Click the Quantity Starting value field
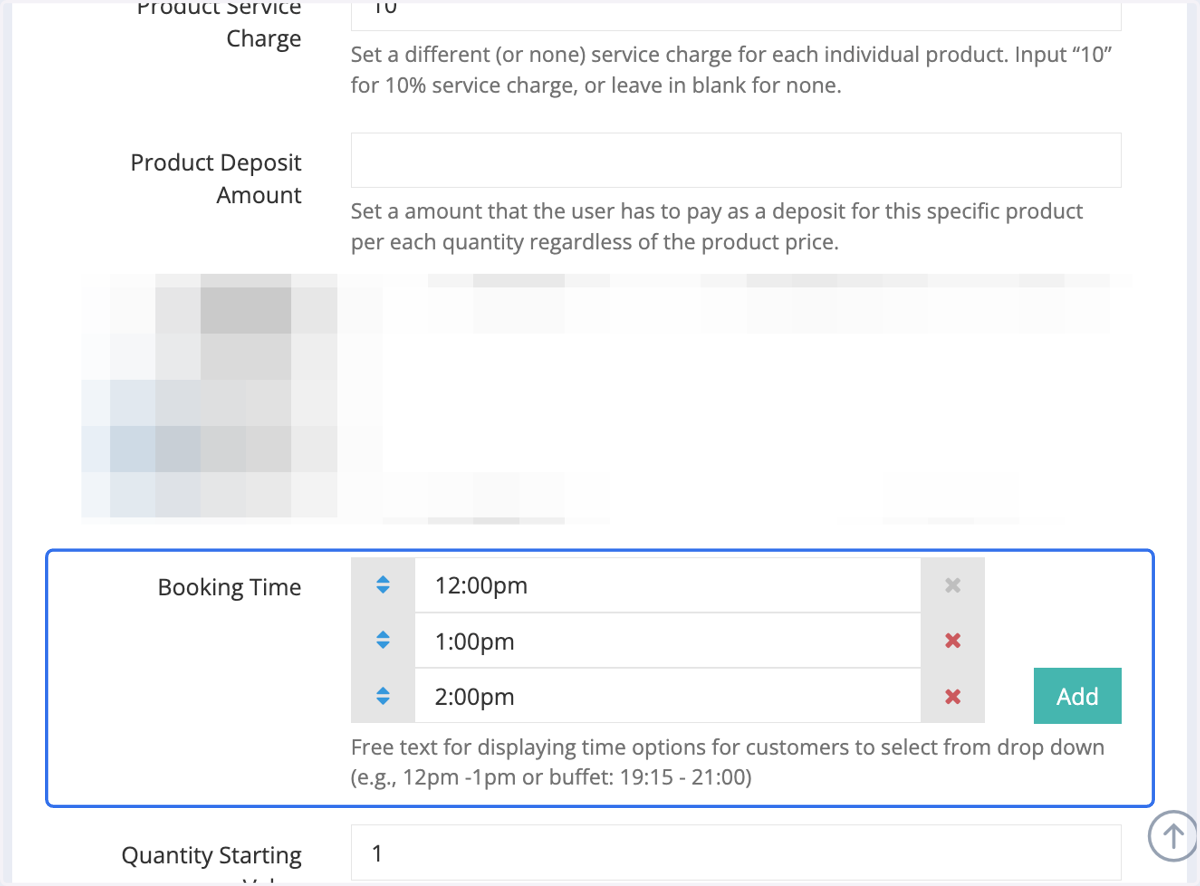The width and height of the screenshot is (1200, 886). point(736,853)
